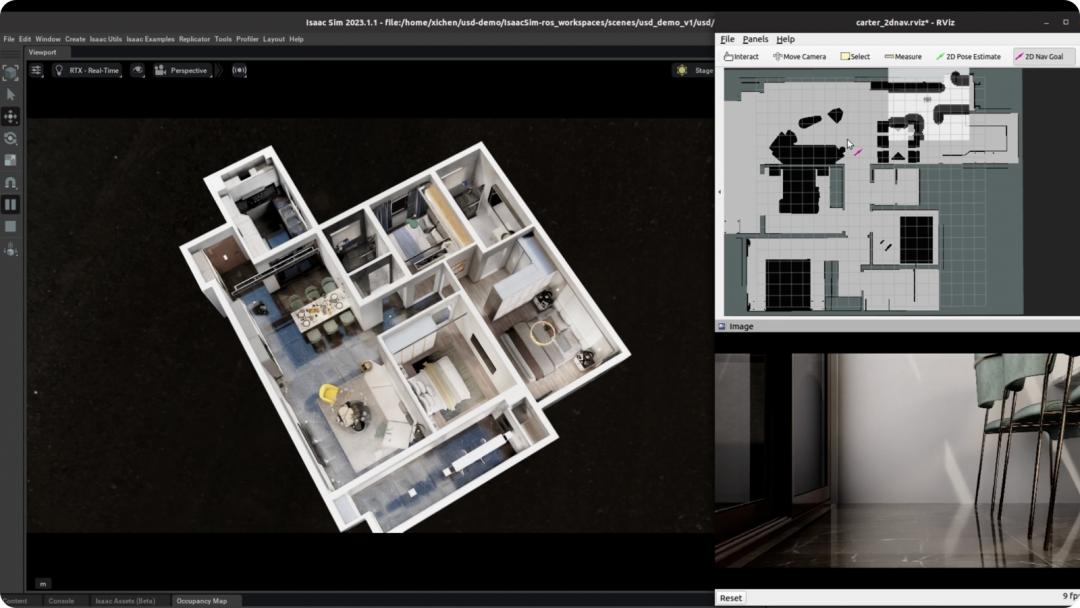Switch to the Isaac Assets (Beta) tab
Image resolution: width=1080 pixels, height=608 pixels.
click(x=125, y=601)
